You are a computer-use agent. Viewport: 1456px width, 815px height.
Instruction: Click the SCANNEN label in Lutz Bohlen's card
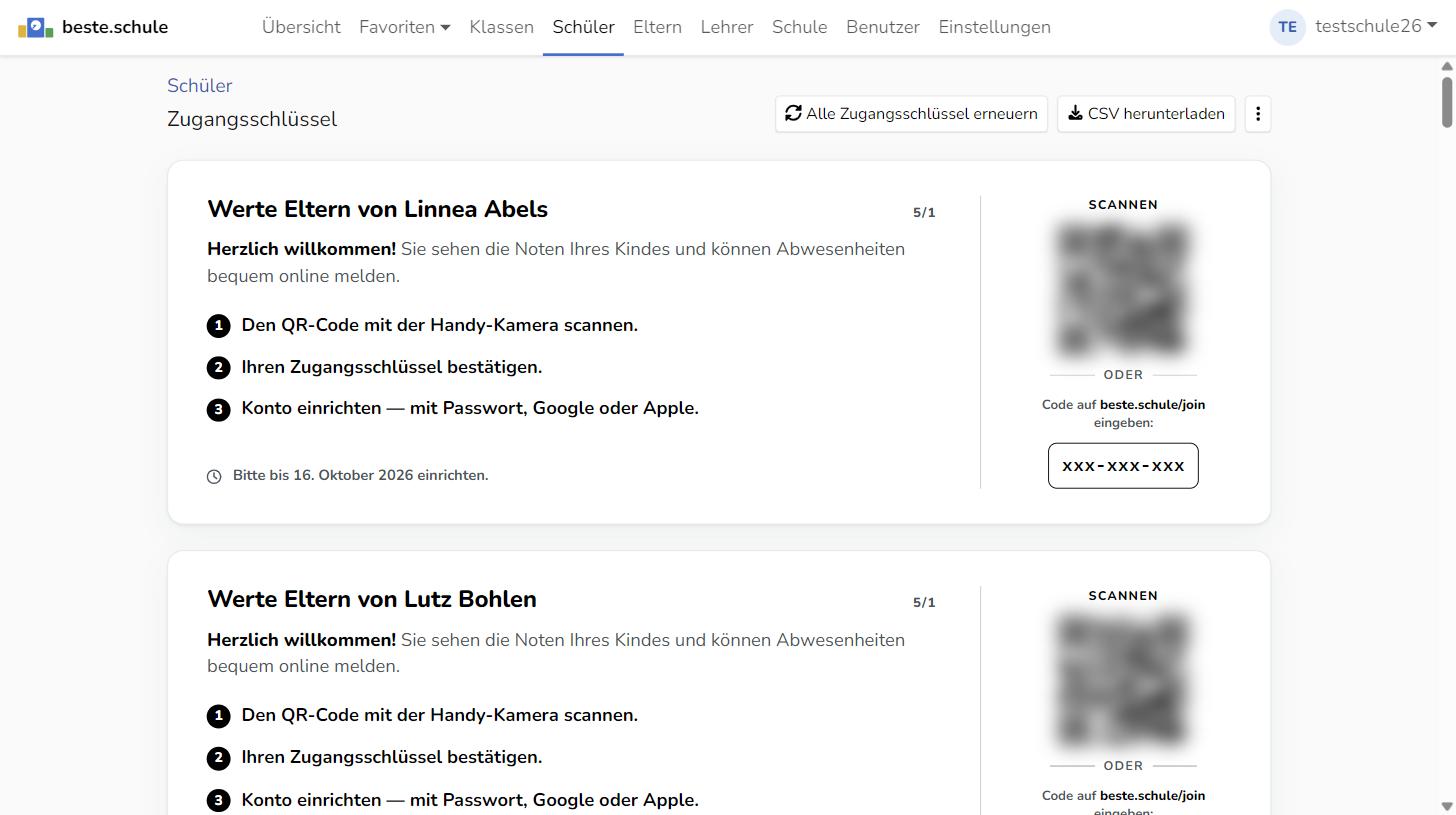1123,596
